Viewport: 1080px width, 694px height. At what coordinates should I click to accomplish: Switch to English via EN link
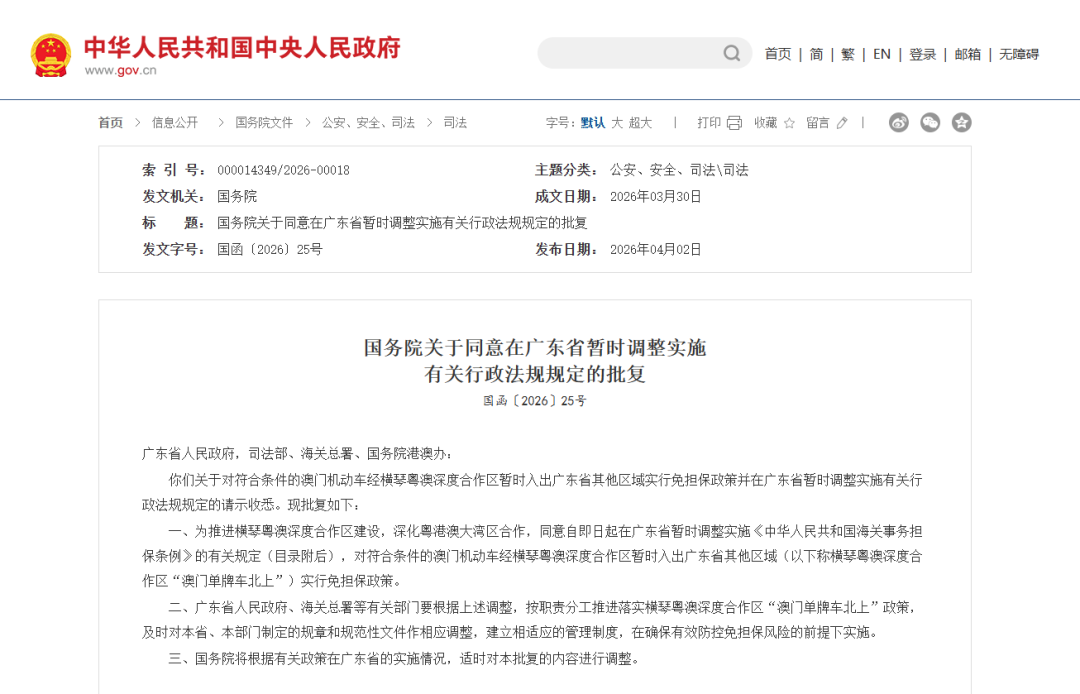click(x=881, y=54)
